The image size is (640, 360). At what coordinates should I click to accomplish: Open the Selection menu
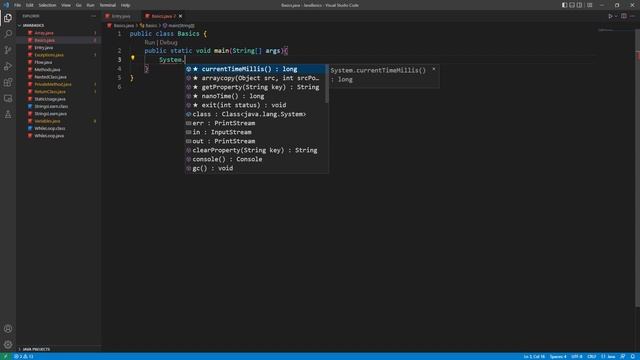coord(47,5)
